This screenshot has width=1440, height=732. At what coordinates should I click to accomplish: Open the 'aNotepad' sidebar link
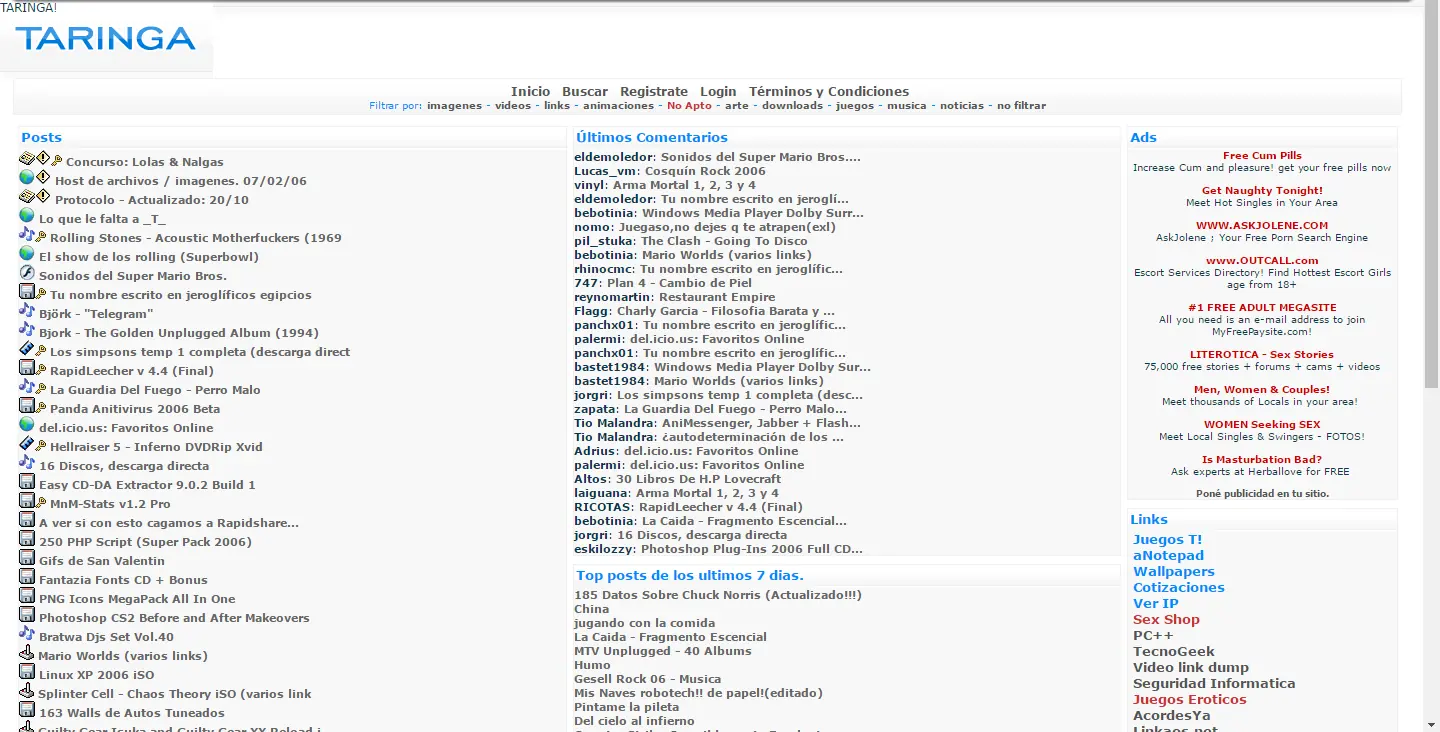(1168, 556)
